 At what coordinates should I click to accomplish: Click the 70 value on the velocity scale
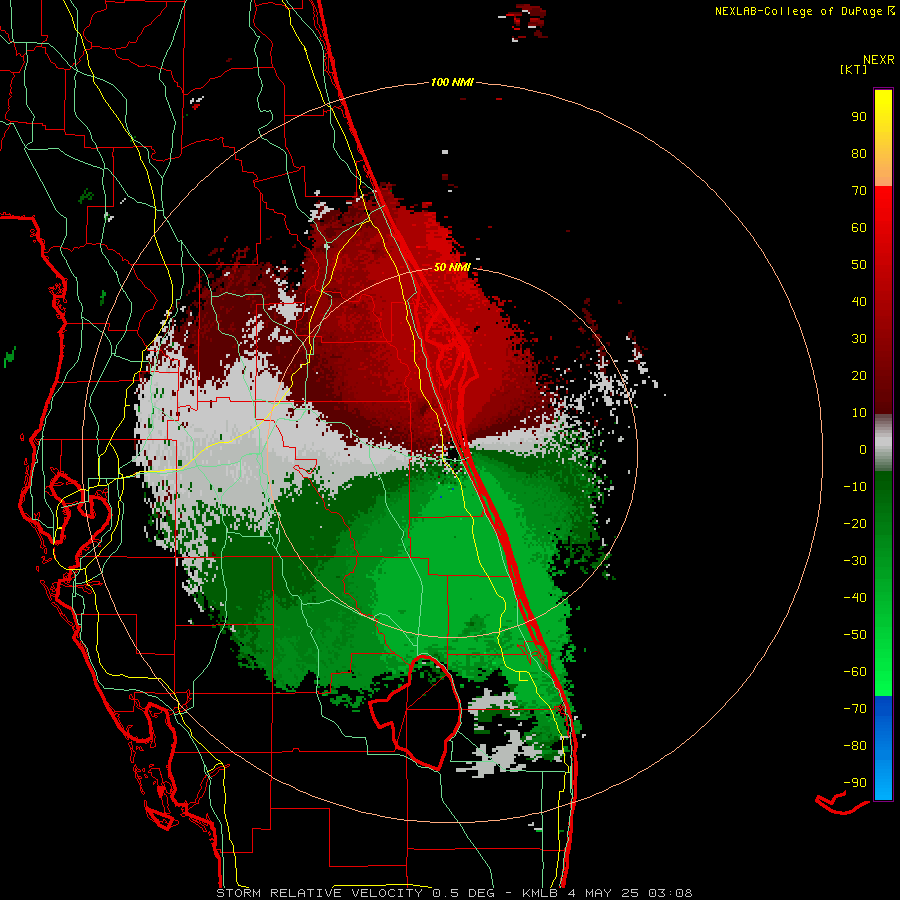(859, 191)
